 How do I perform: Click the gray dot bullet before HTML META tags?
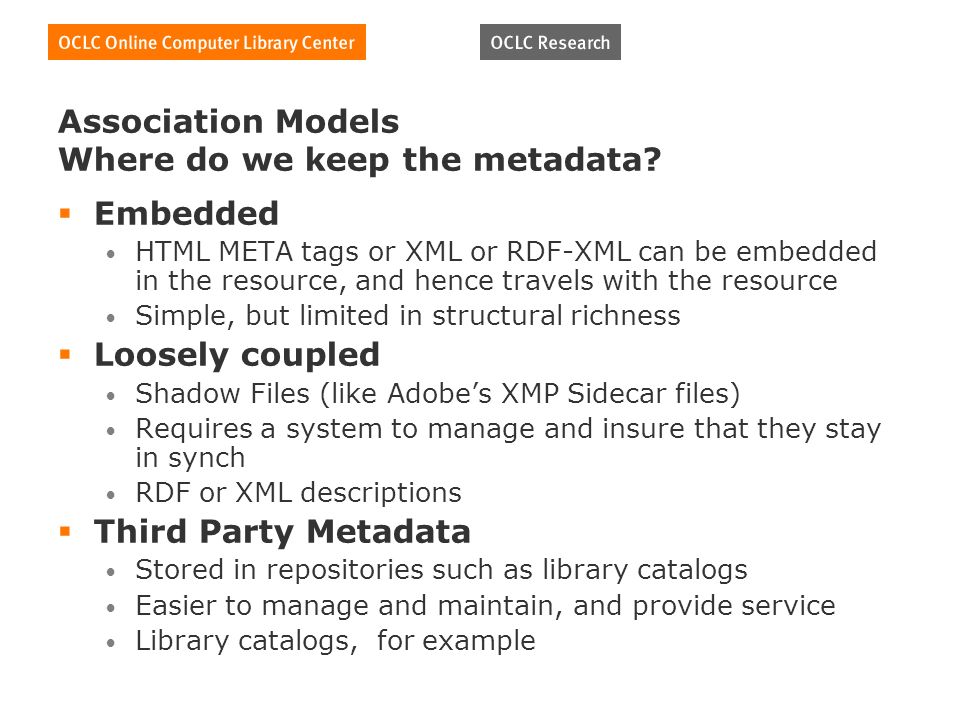(x=111, y=253)
